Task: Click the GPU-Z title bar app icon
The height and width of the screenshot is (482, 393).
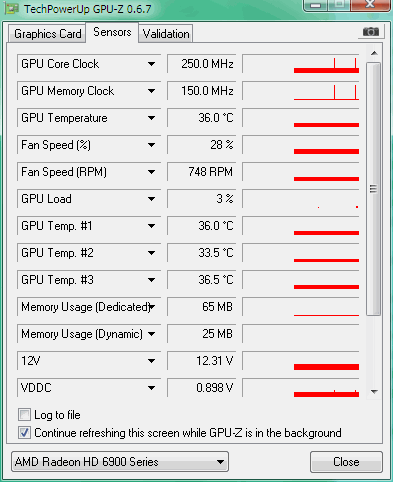Action: click(12, 9)
